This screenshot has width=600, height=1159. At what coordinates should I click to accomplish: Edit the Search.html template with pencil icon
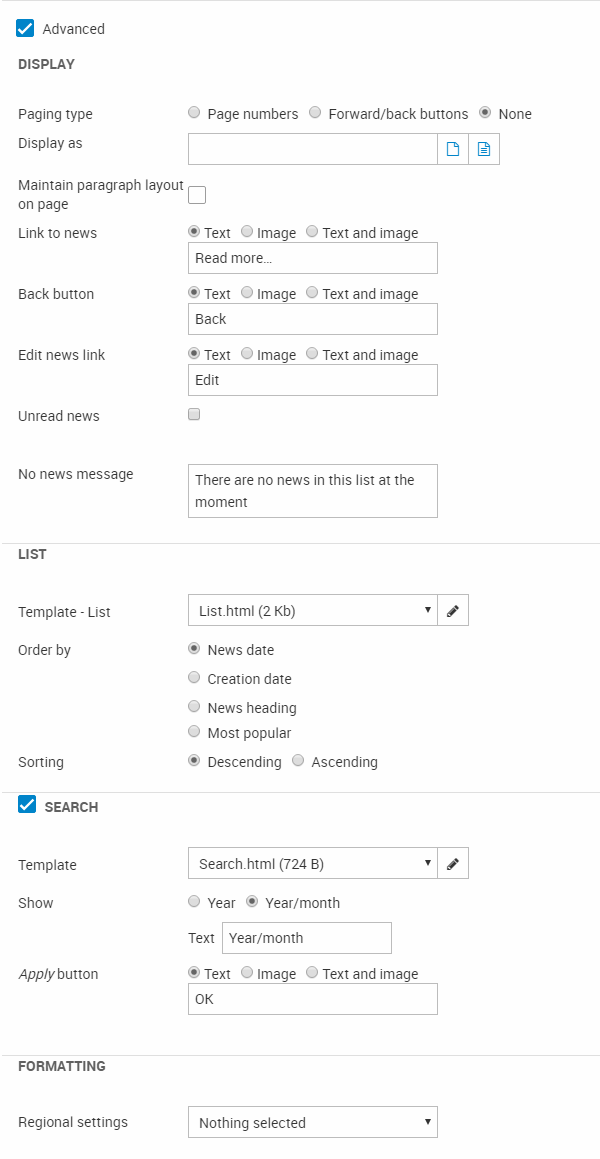pos(453,864)
